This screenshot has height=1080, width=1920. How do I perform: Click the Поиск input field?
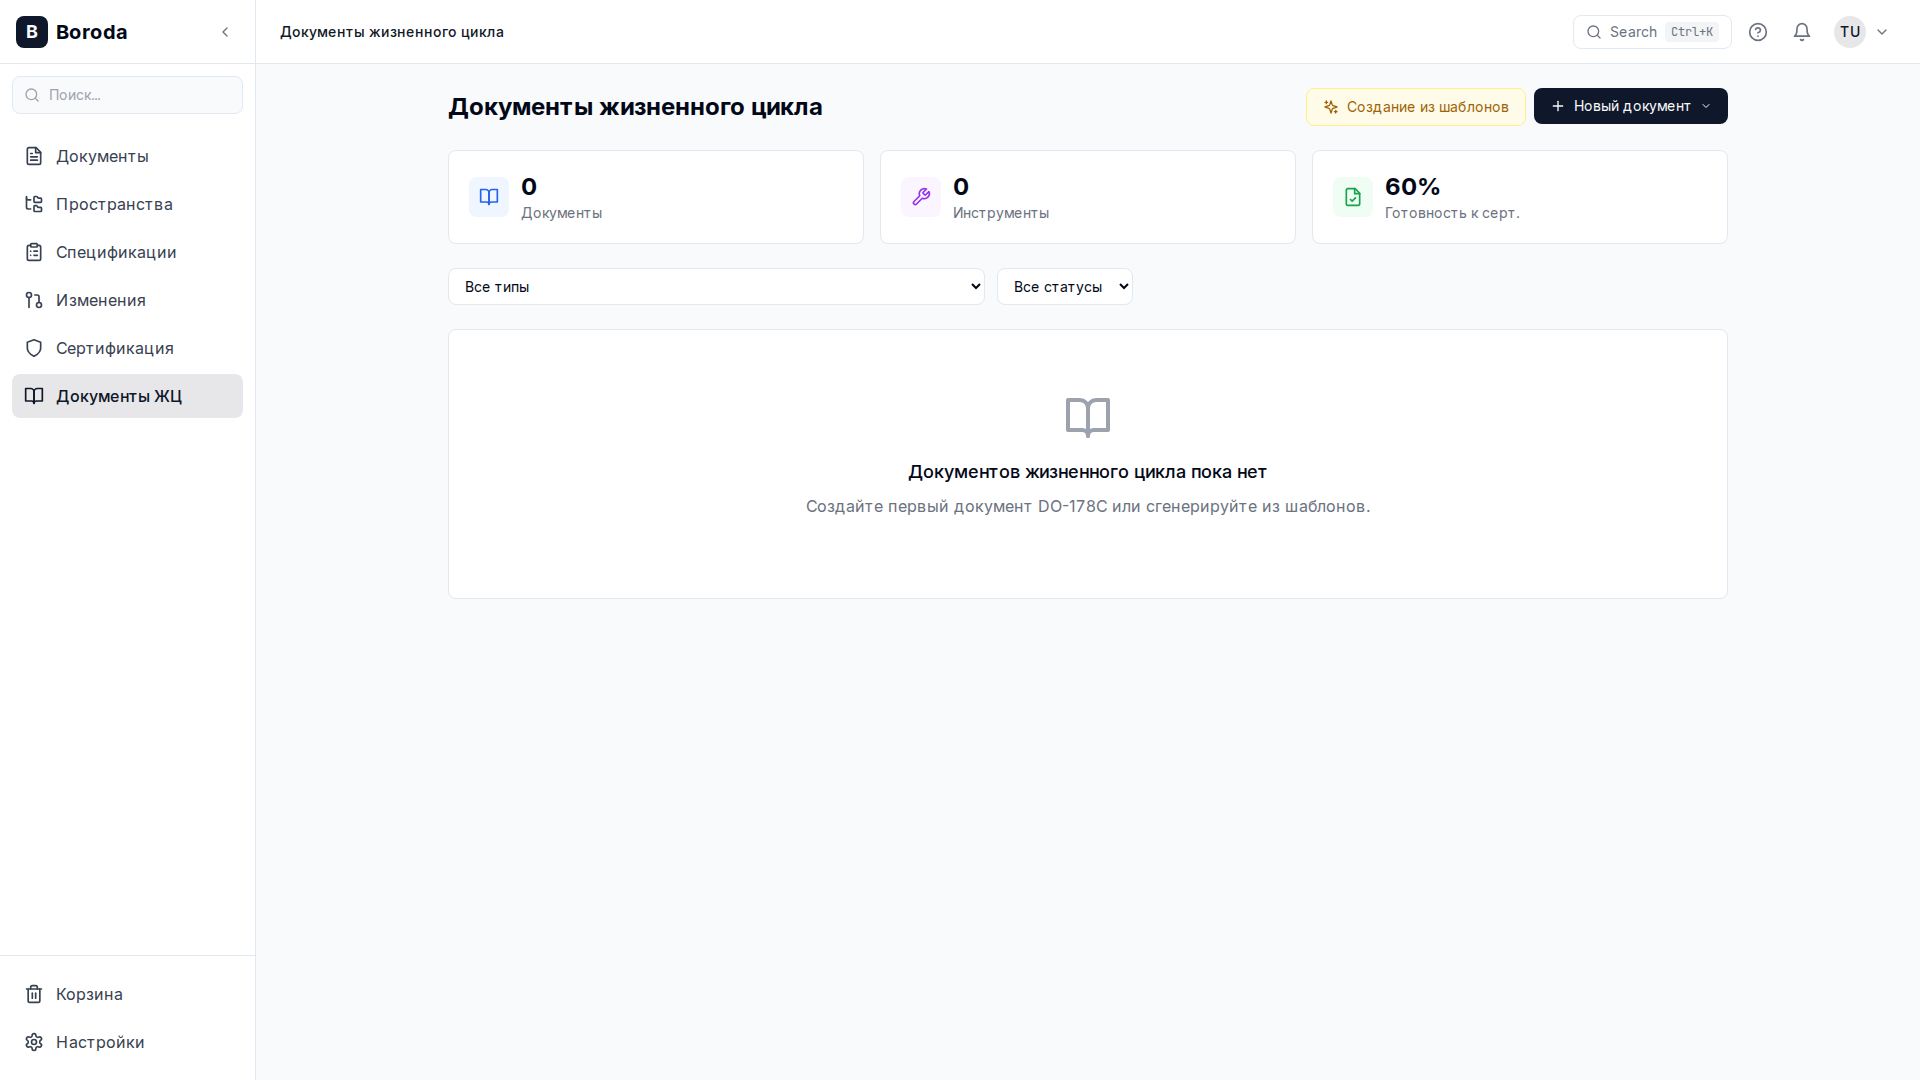pos(127,94)
